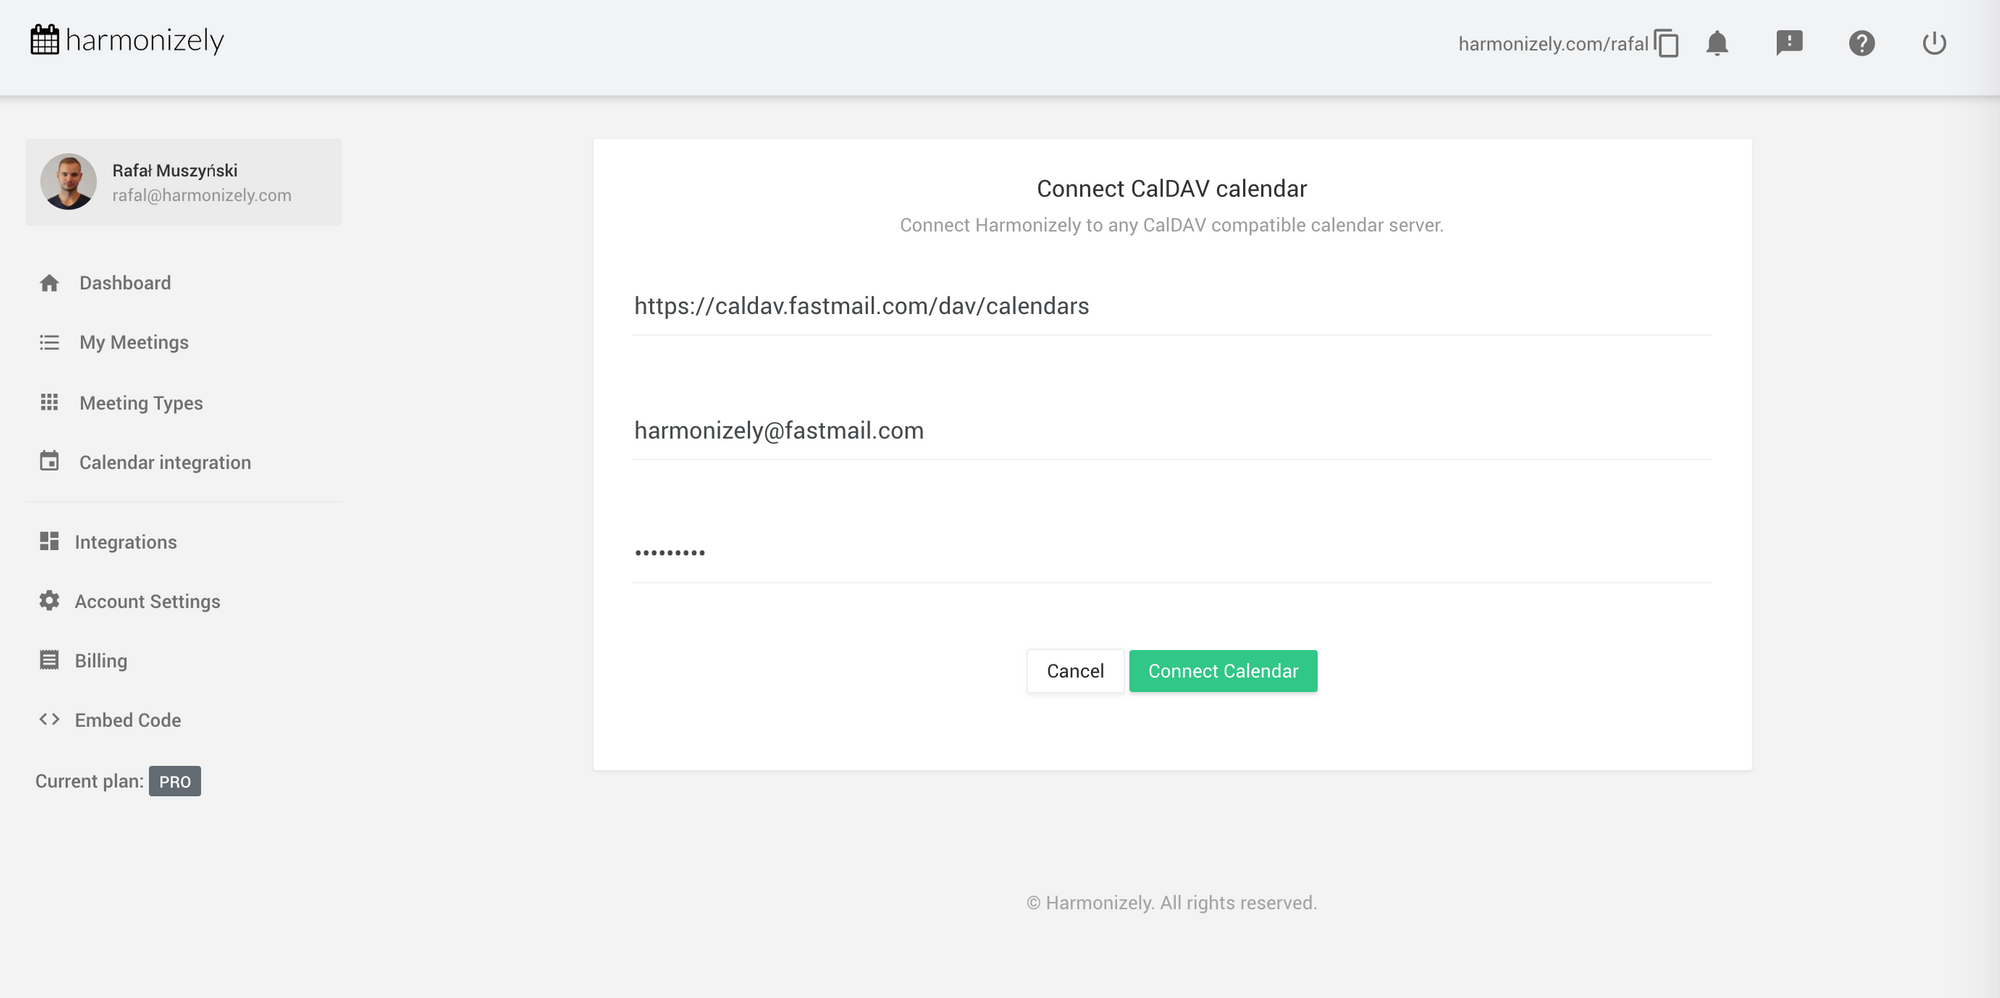Image resolution: width=2000 pixels, height=998 pixels.
Task: Click the PRO plan badge
Action: (175, 781)
